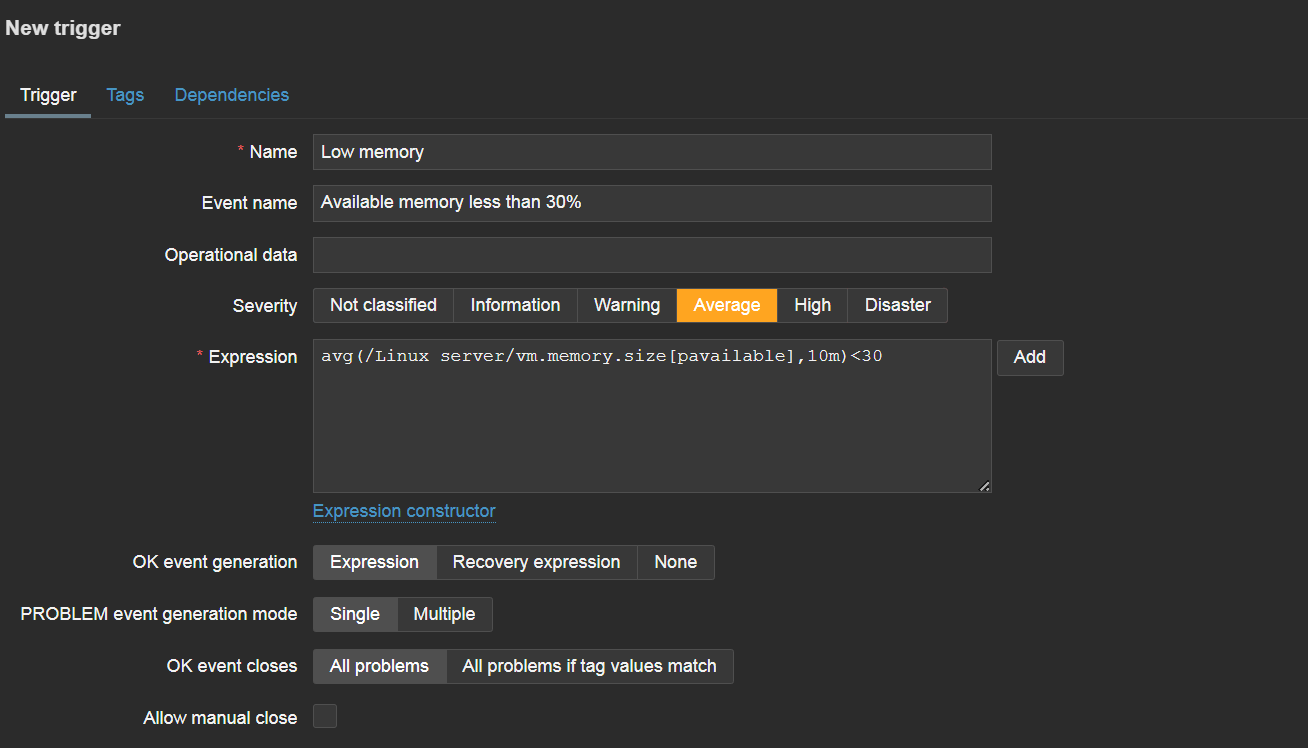The height and width of the screenshot is (748, 1308).
Task: Click inside the Expression text area
Action: click(652, 416)
